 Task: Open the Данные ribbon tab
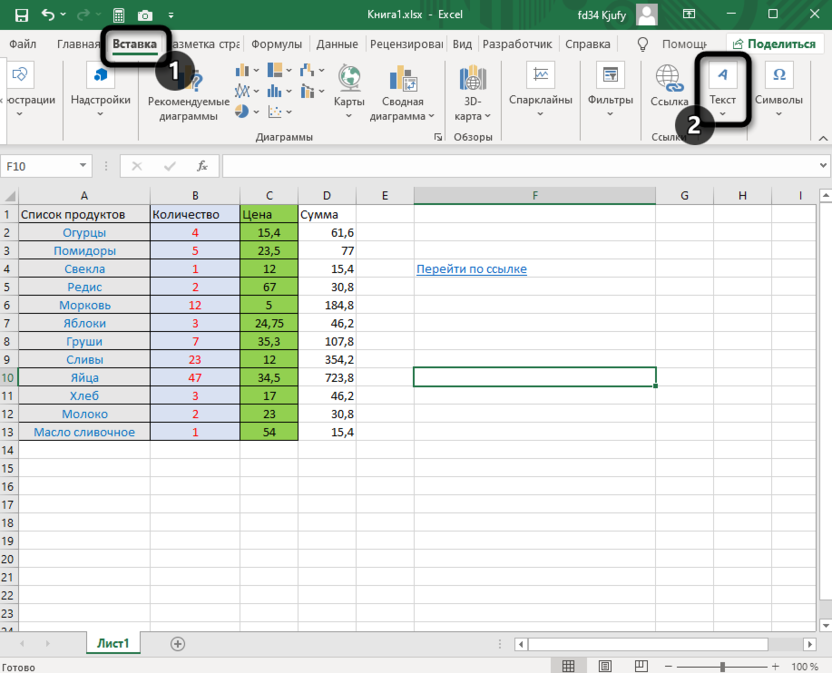pos(337,44)
